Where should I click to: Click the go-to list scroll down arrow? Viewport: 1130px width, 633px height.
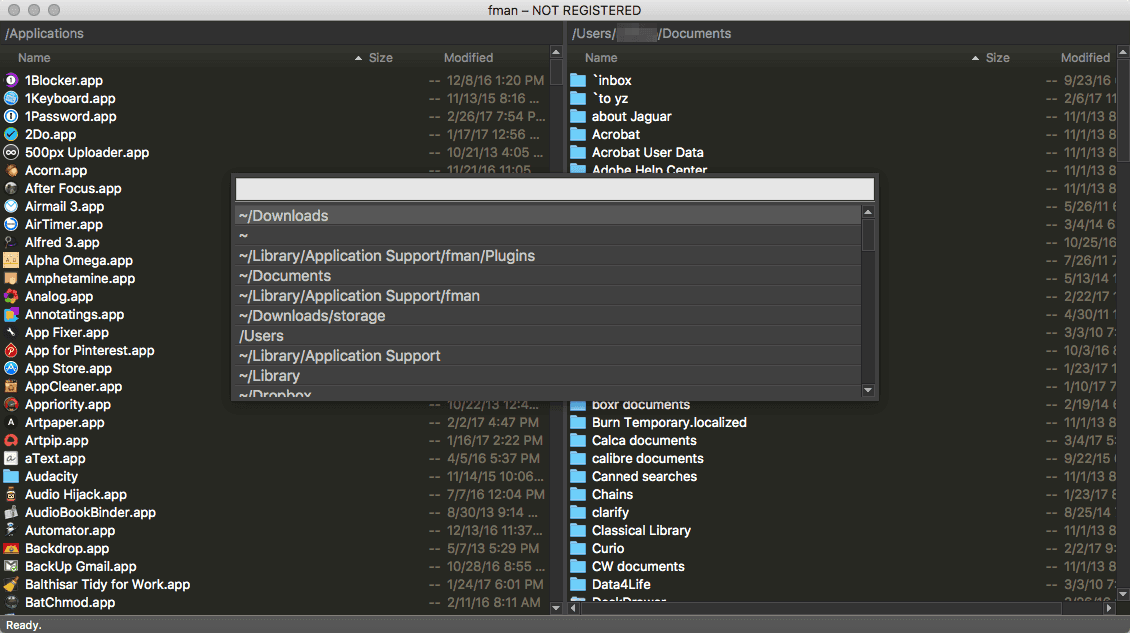[x=868, y=390]
